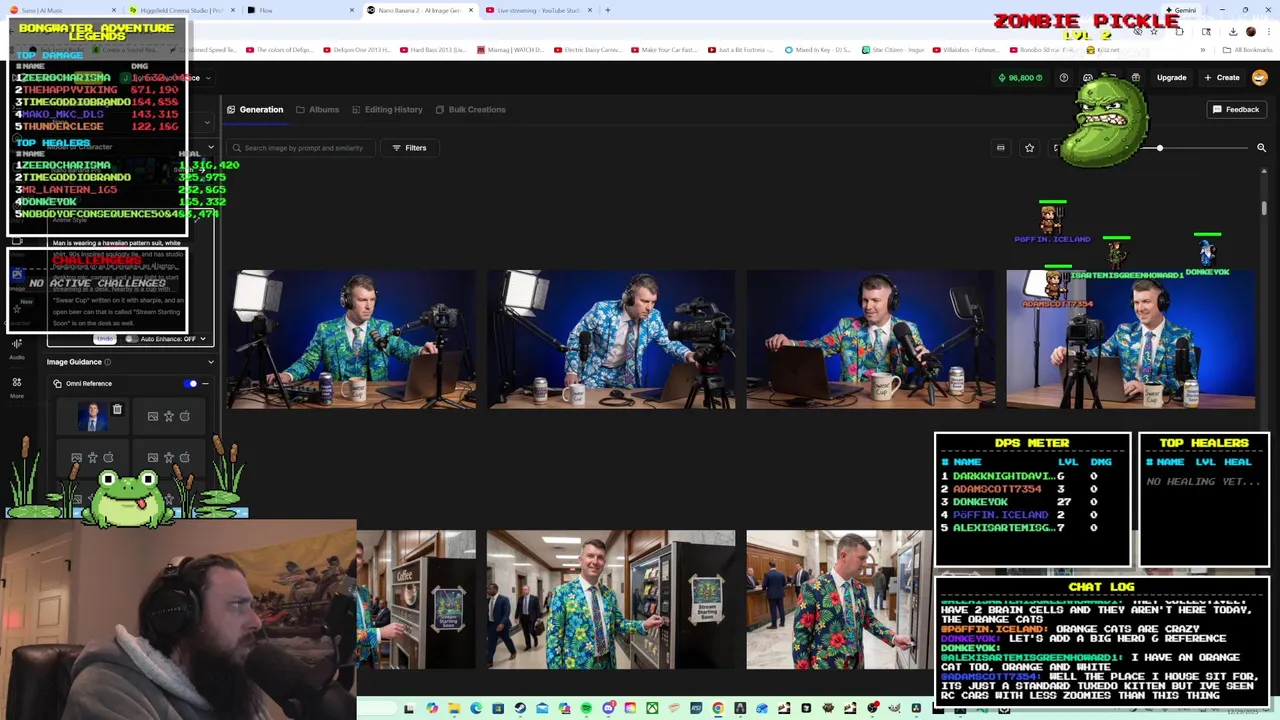Viewport: 1280px width, 720px height.
Task: Click the search image by prompt field
Action: (303, 148)
